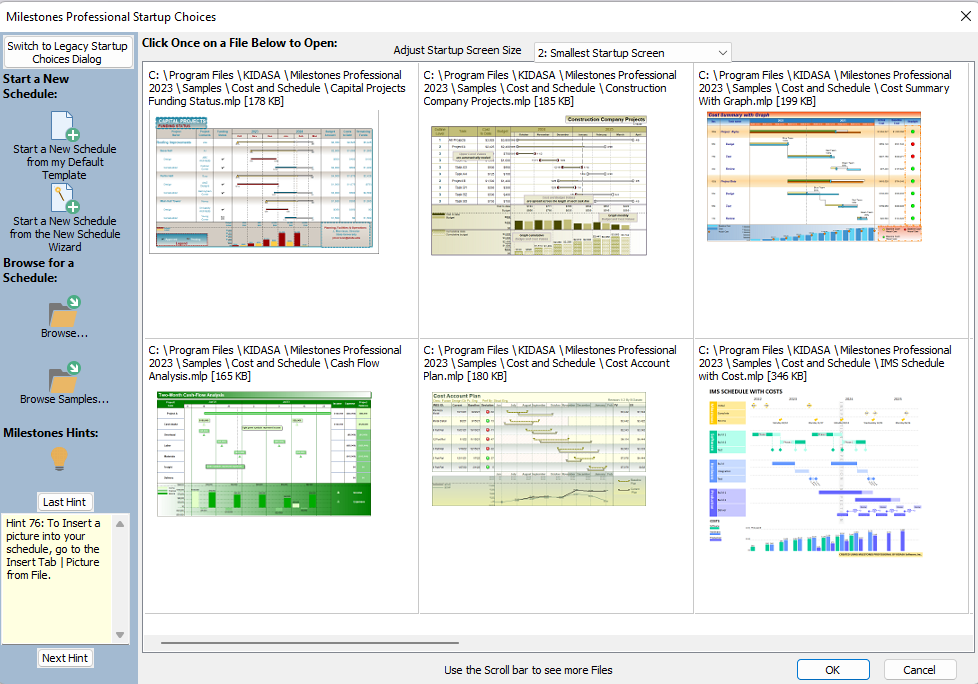978x684 pixels.
Task: Open Cost Account Plan sample thumbnail
Action: click(539, 448)
